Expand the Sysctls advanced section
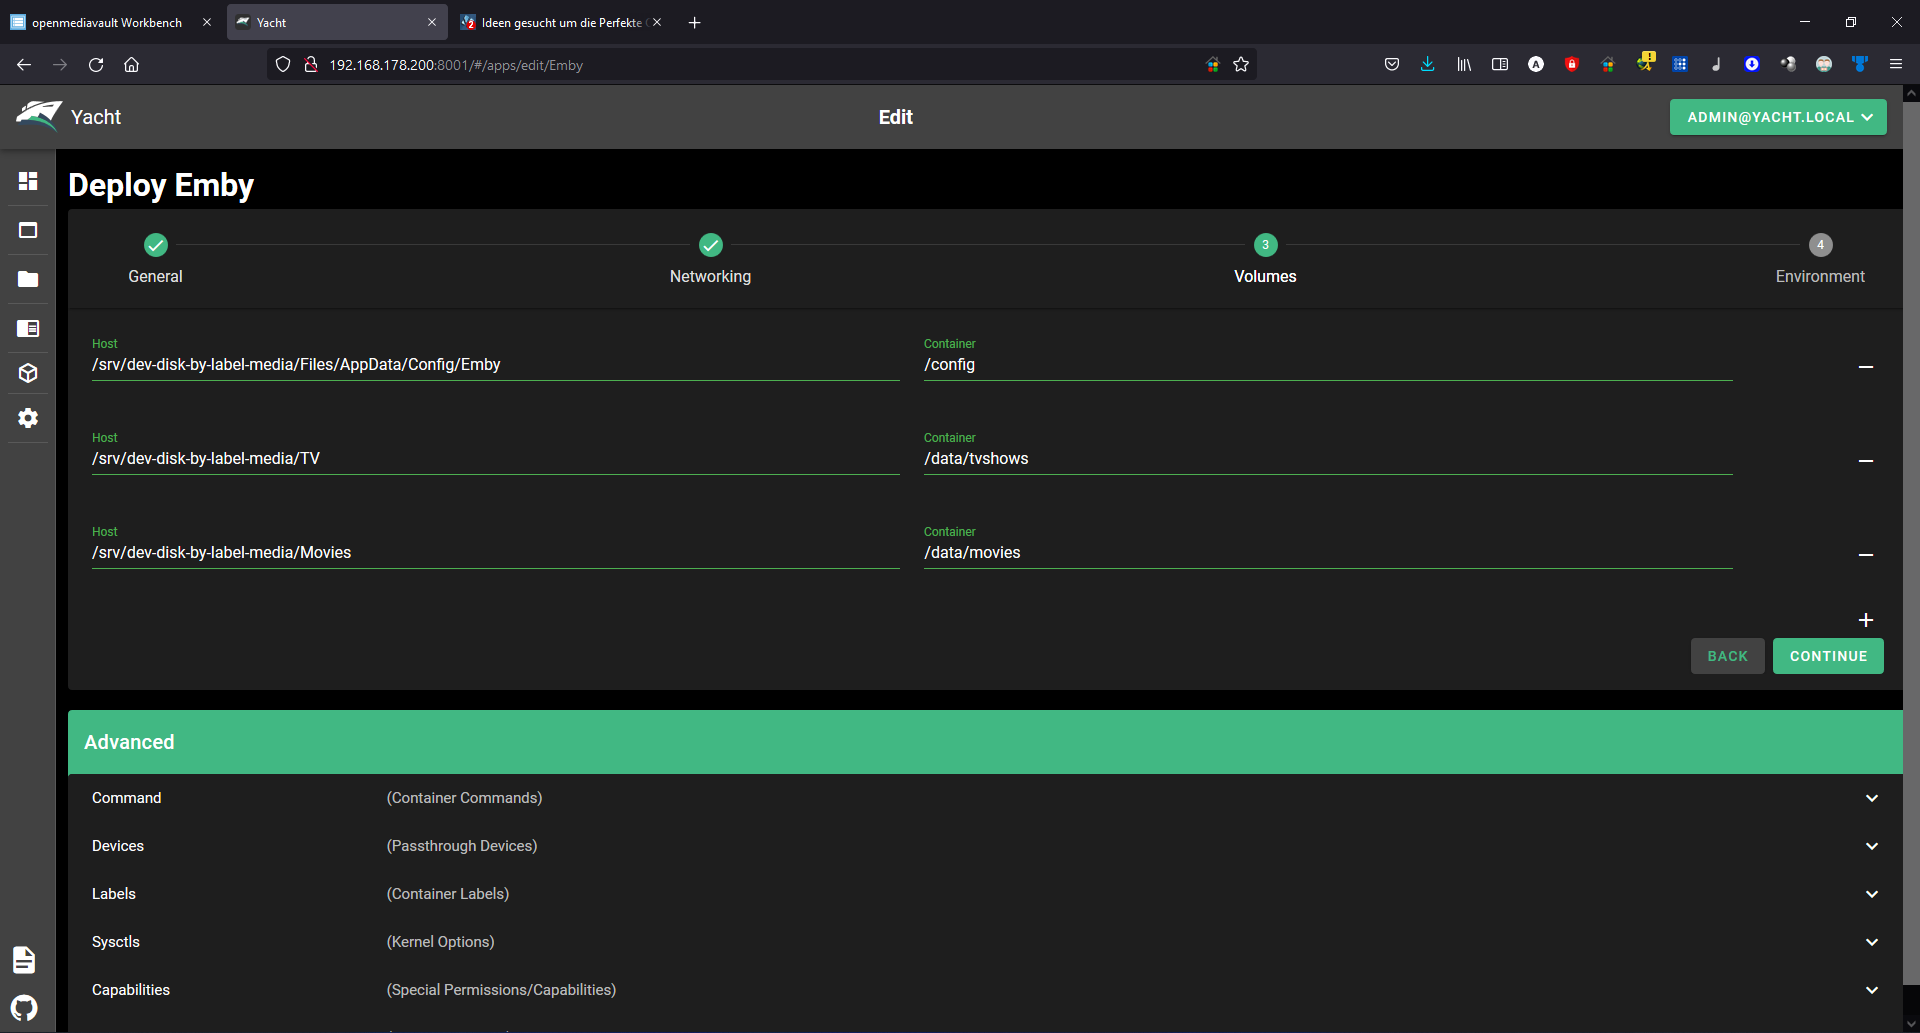This screenshot has height=1033, width=1920. pyautogui.click(x=1872, y=942)
